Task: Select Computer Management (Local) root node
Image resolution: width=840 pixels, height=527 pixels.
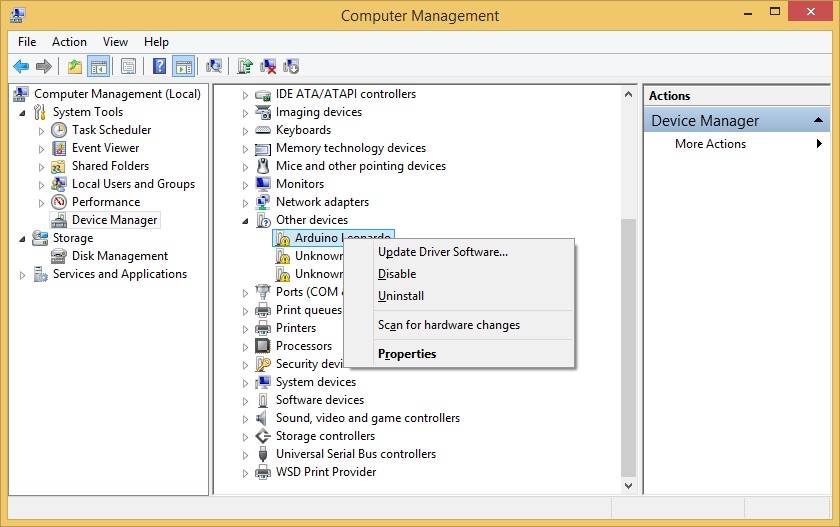Action: coord(117,94)
